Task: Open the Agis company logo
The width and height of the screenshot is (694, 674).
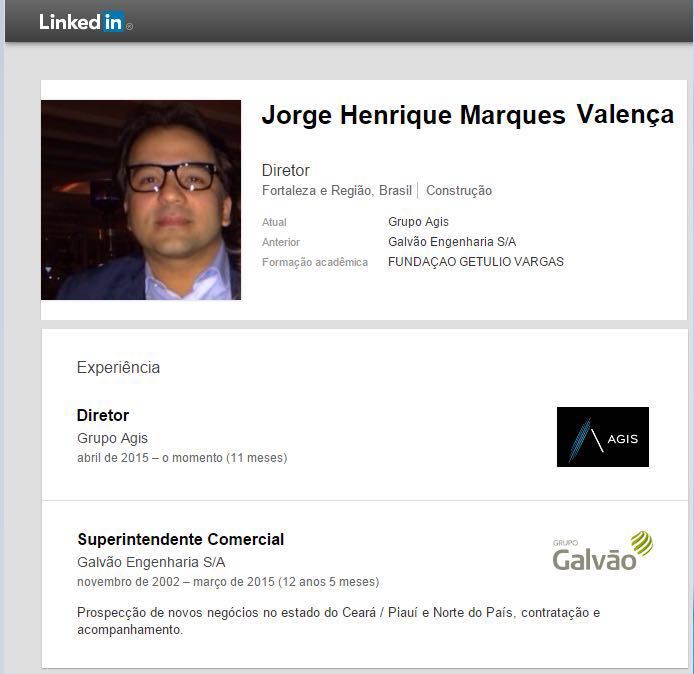Action: point(603,437)
